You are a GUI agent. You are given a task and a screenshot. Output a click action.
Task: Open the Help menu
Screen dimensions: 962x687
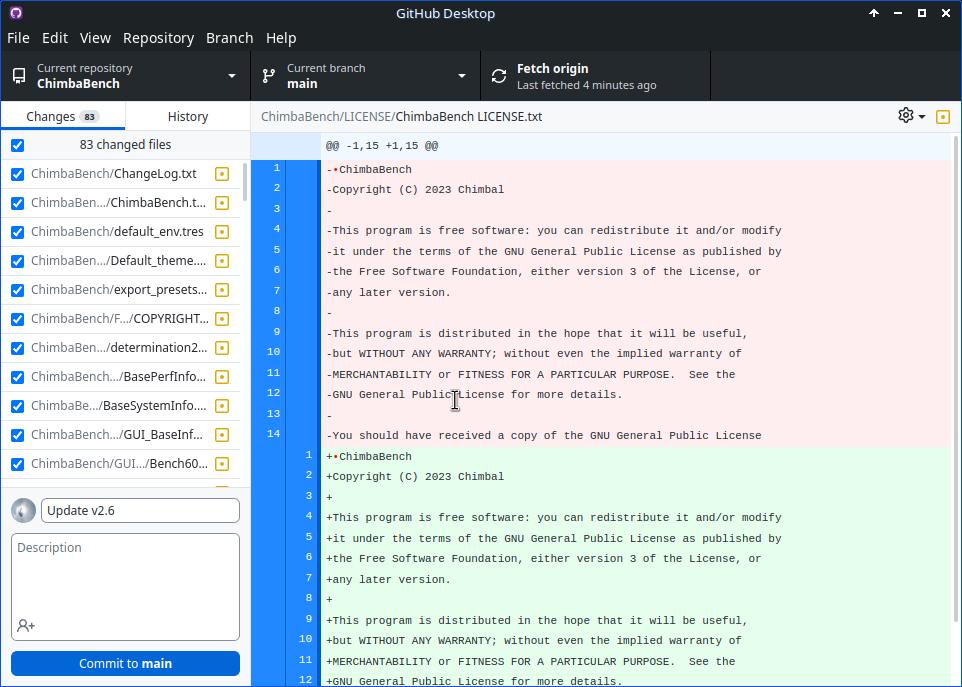point(281,38)
